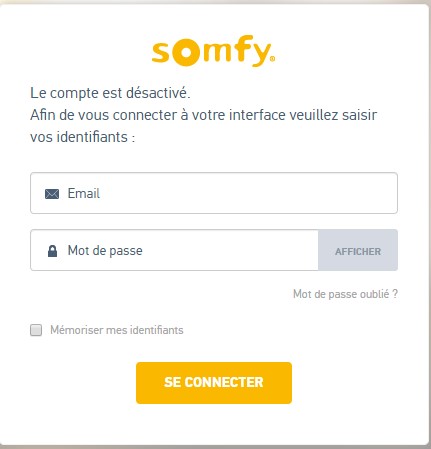Click the envelope icon in the Email field

[x=52, y=194]
